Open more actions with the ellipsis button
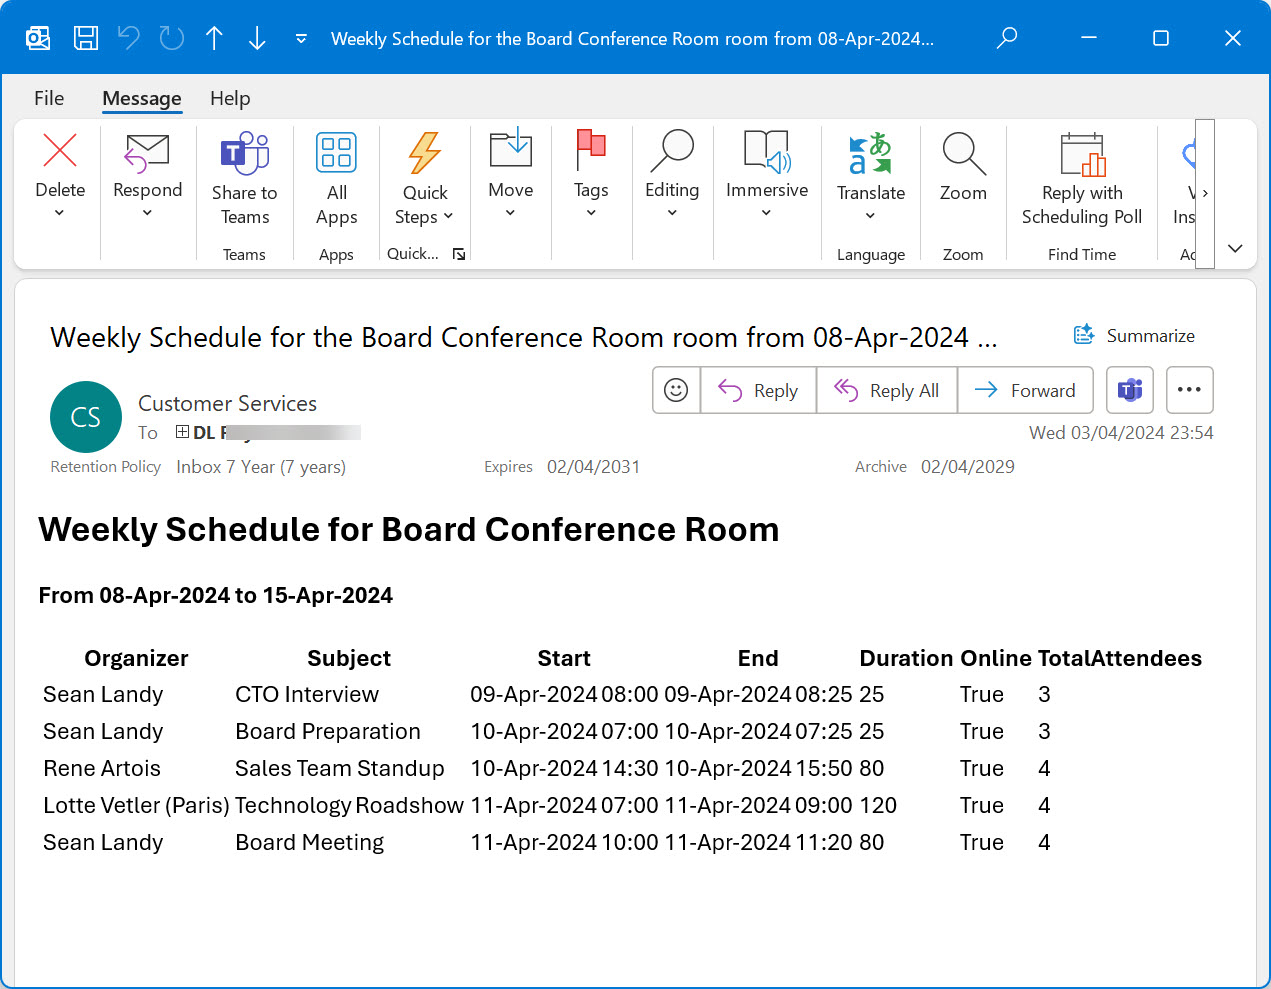 (x=1189, y=390)
